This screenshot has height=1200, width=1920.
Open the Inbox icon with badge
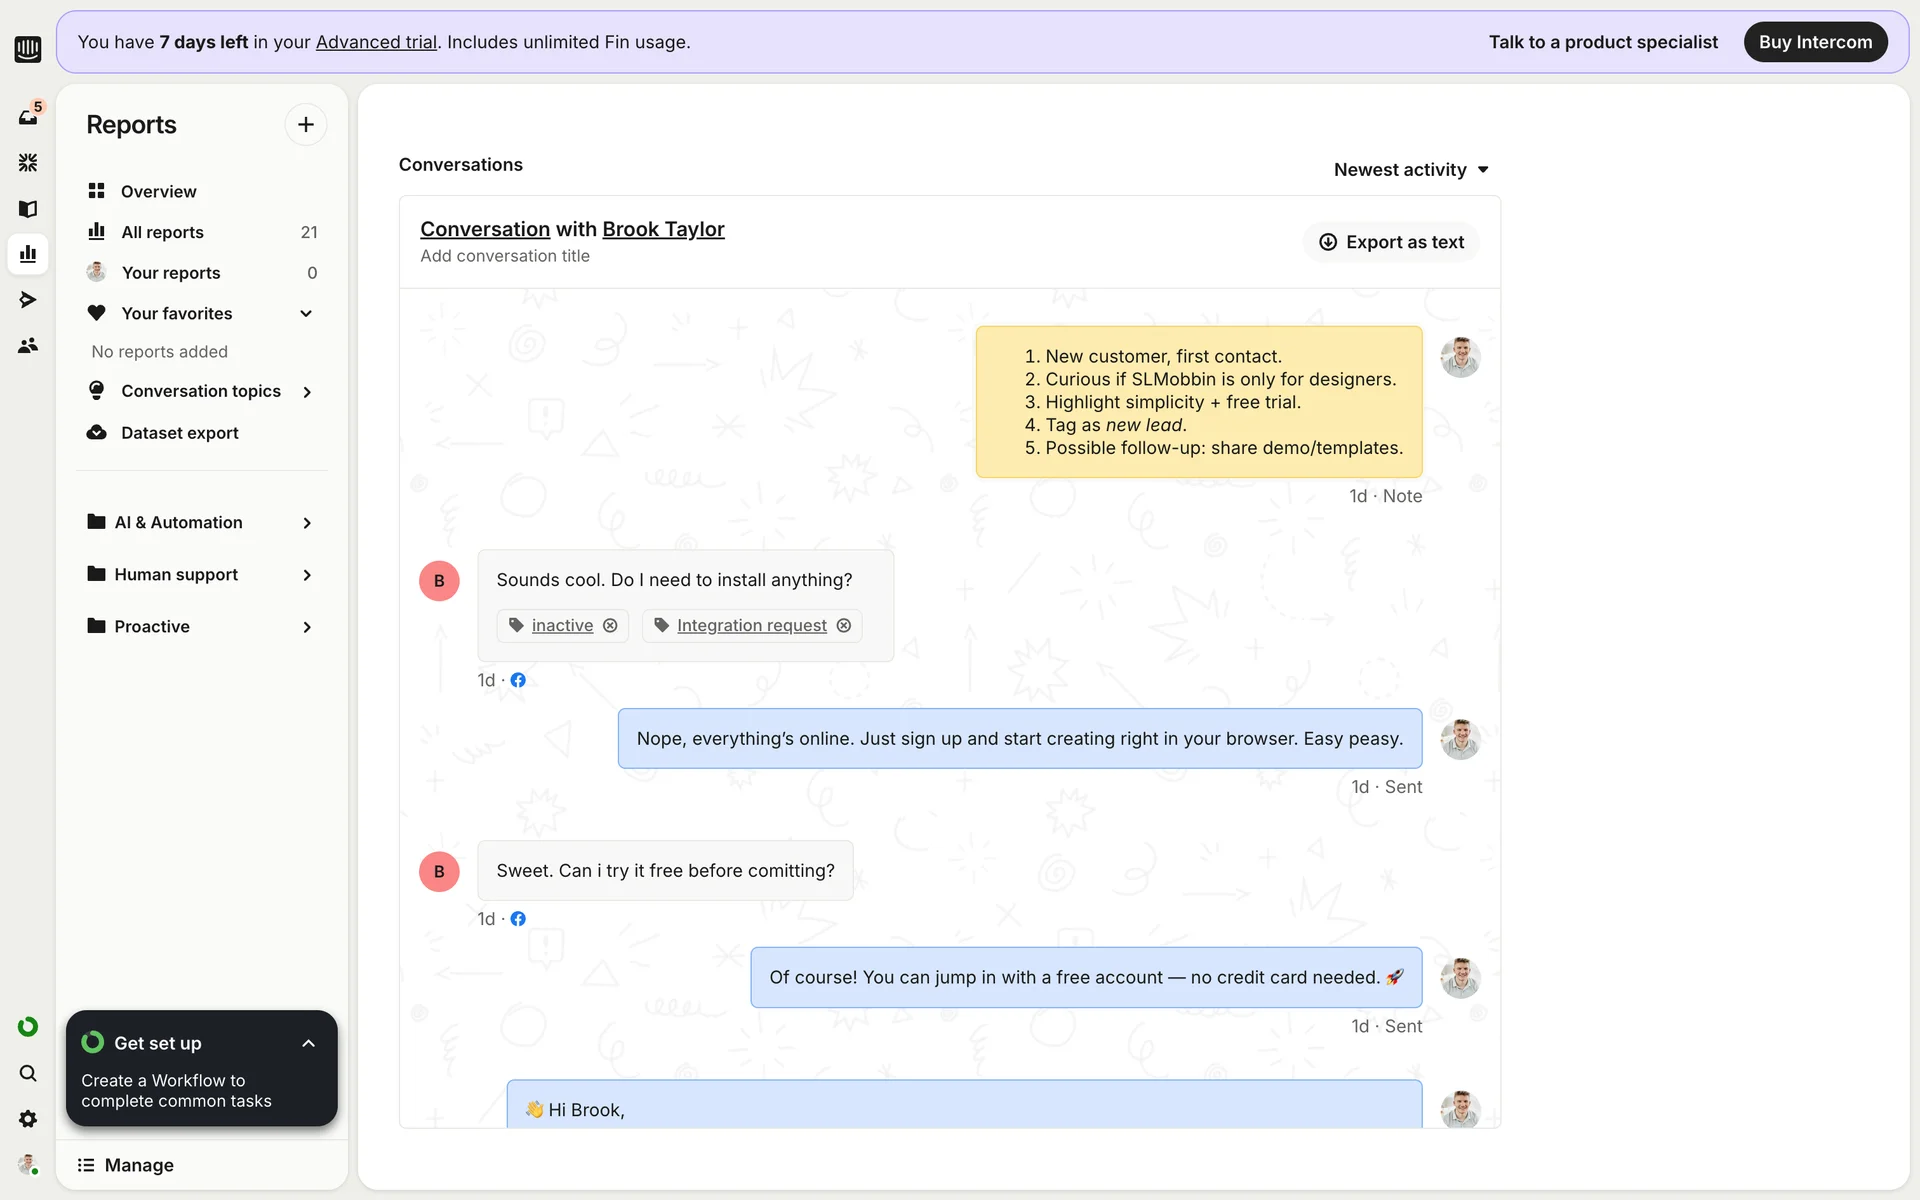pyautogui.click(x=28, y=116)
